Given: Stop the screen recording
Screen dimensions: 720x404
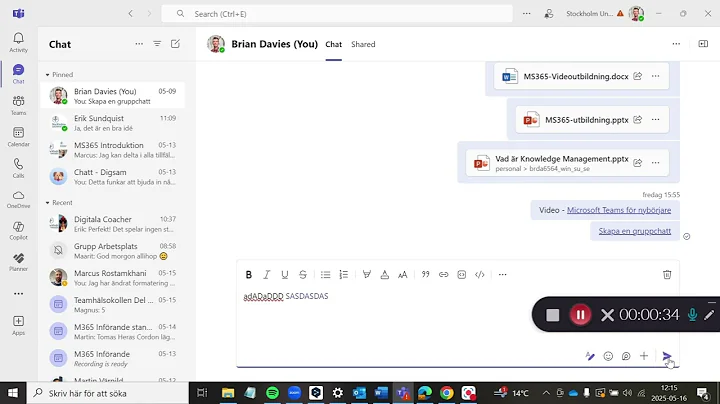Looking at the screenshot, I should click(552, 315).
